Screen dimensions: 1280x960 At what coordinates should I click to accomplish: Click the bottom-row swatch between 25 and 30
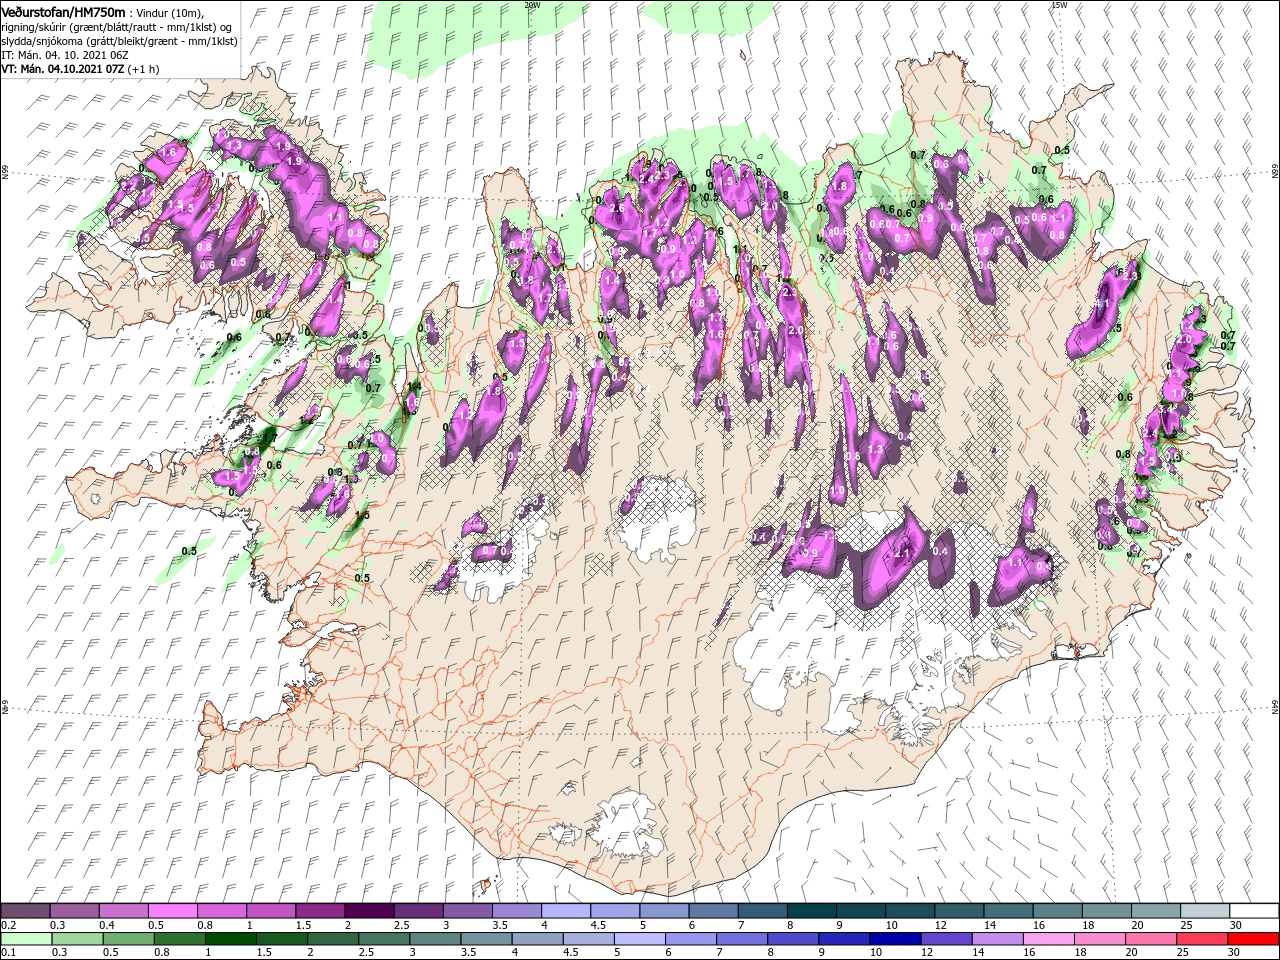click(1202, 939)
